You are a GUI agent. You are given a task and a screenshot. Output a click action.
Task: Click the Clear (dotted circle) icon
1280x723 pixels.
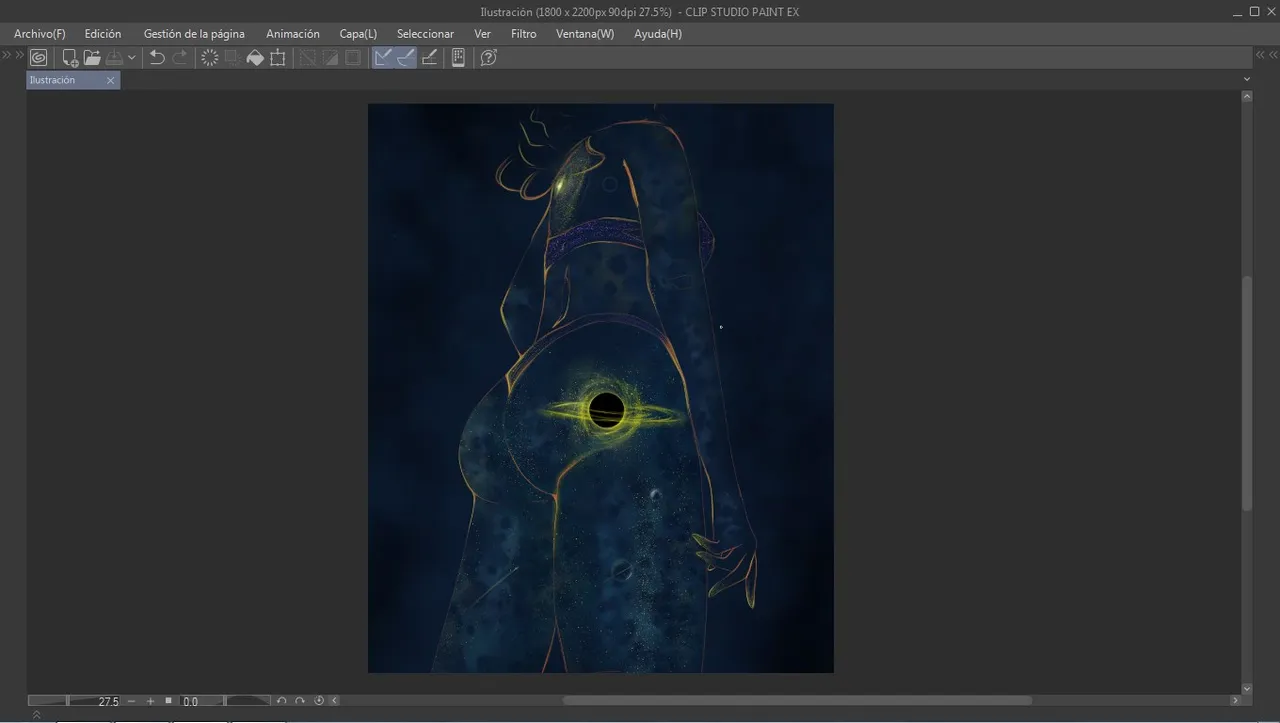(210, 58)
